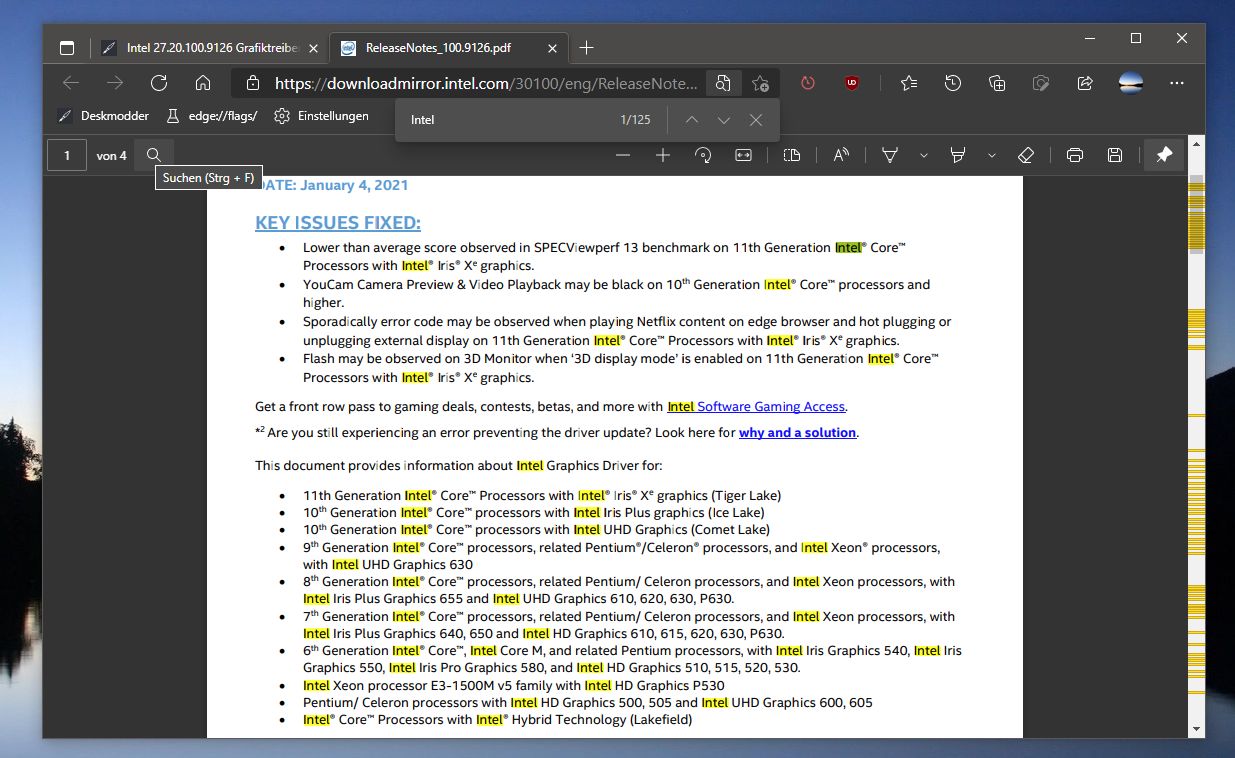Open the browser home page
The width and height of the screenshot is (1235, 758).
203,83
